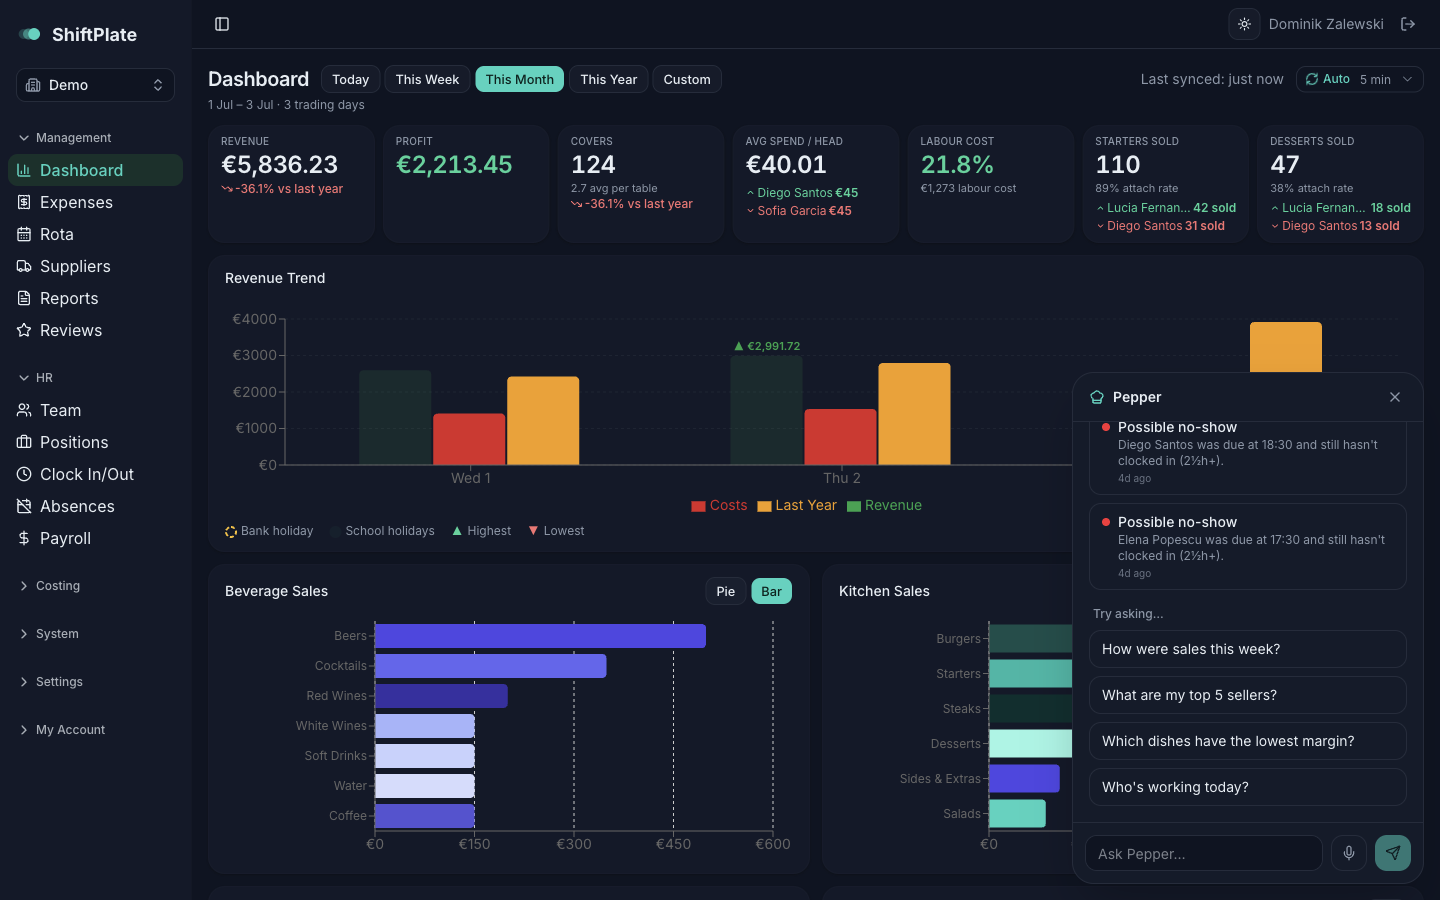Click user name Dominik Zalewski
This screenshot has height=900, width=1440.
(1326, 24)
